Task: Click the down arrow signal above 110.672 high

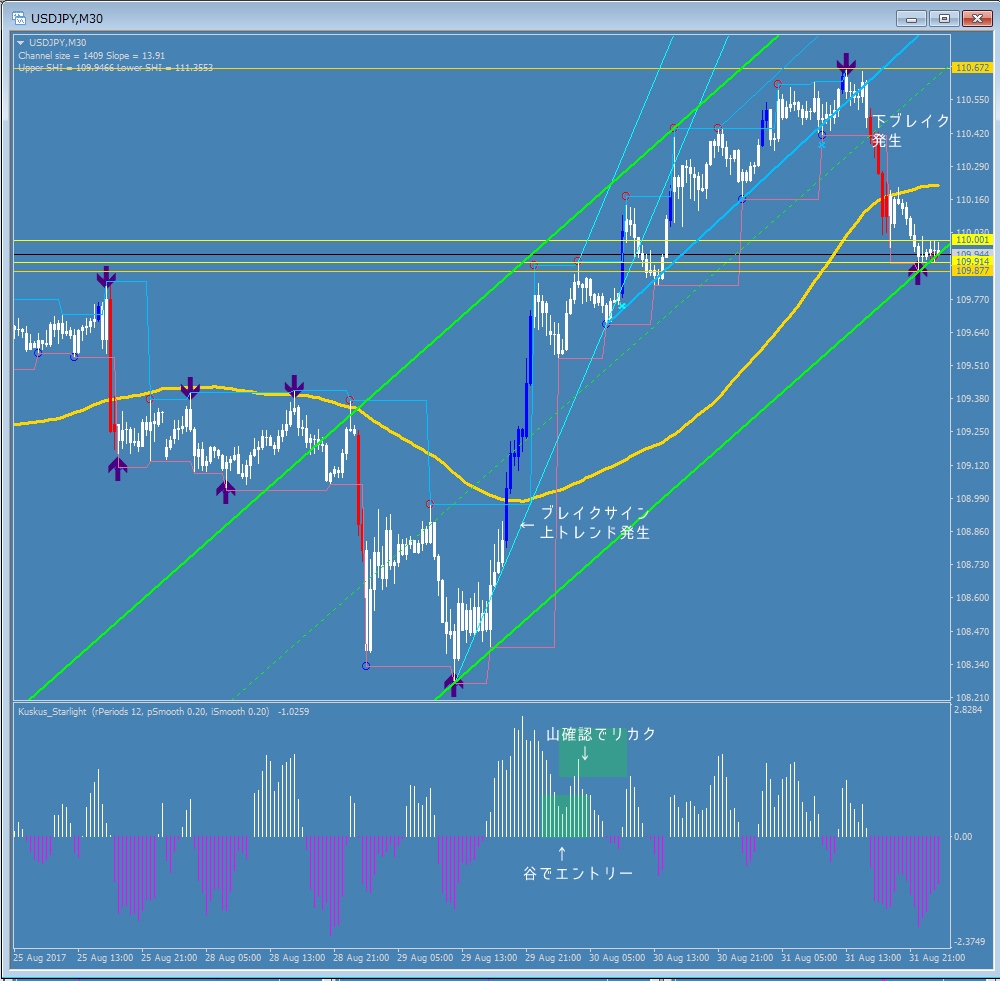Action: (x=847, y=63)
